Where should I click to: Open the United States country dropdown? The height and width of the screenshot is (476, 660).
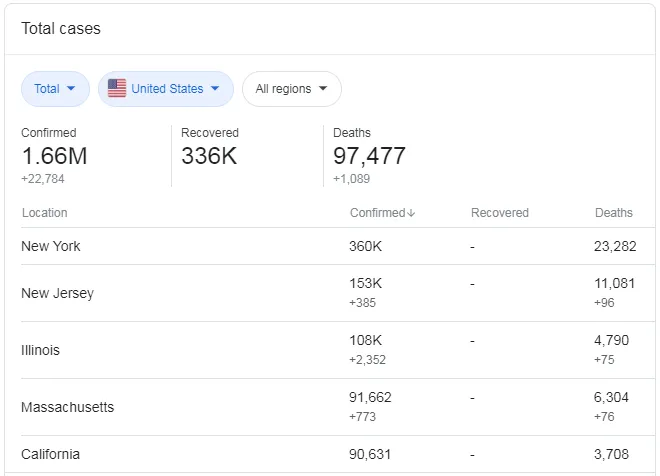pos(166,89)
